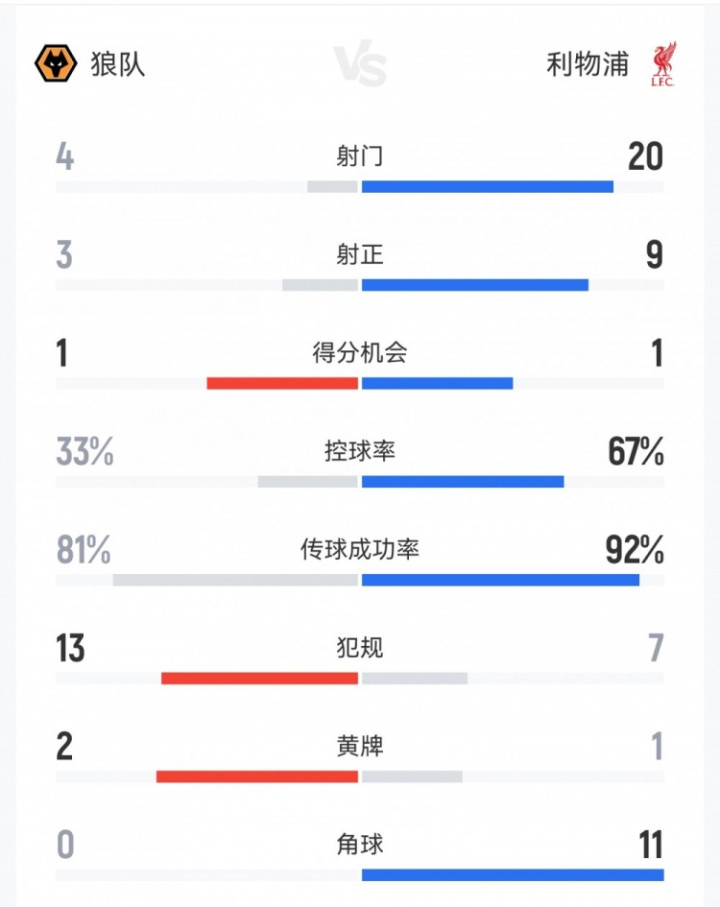The image size is (720, 907).
Task: Click the Wolves team crest icon
Action: coord(56,64)
